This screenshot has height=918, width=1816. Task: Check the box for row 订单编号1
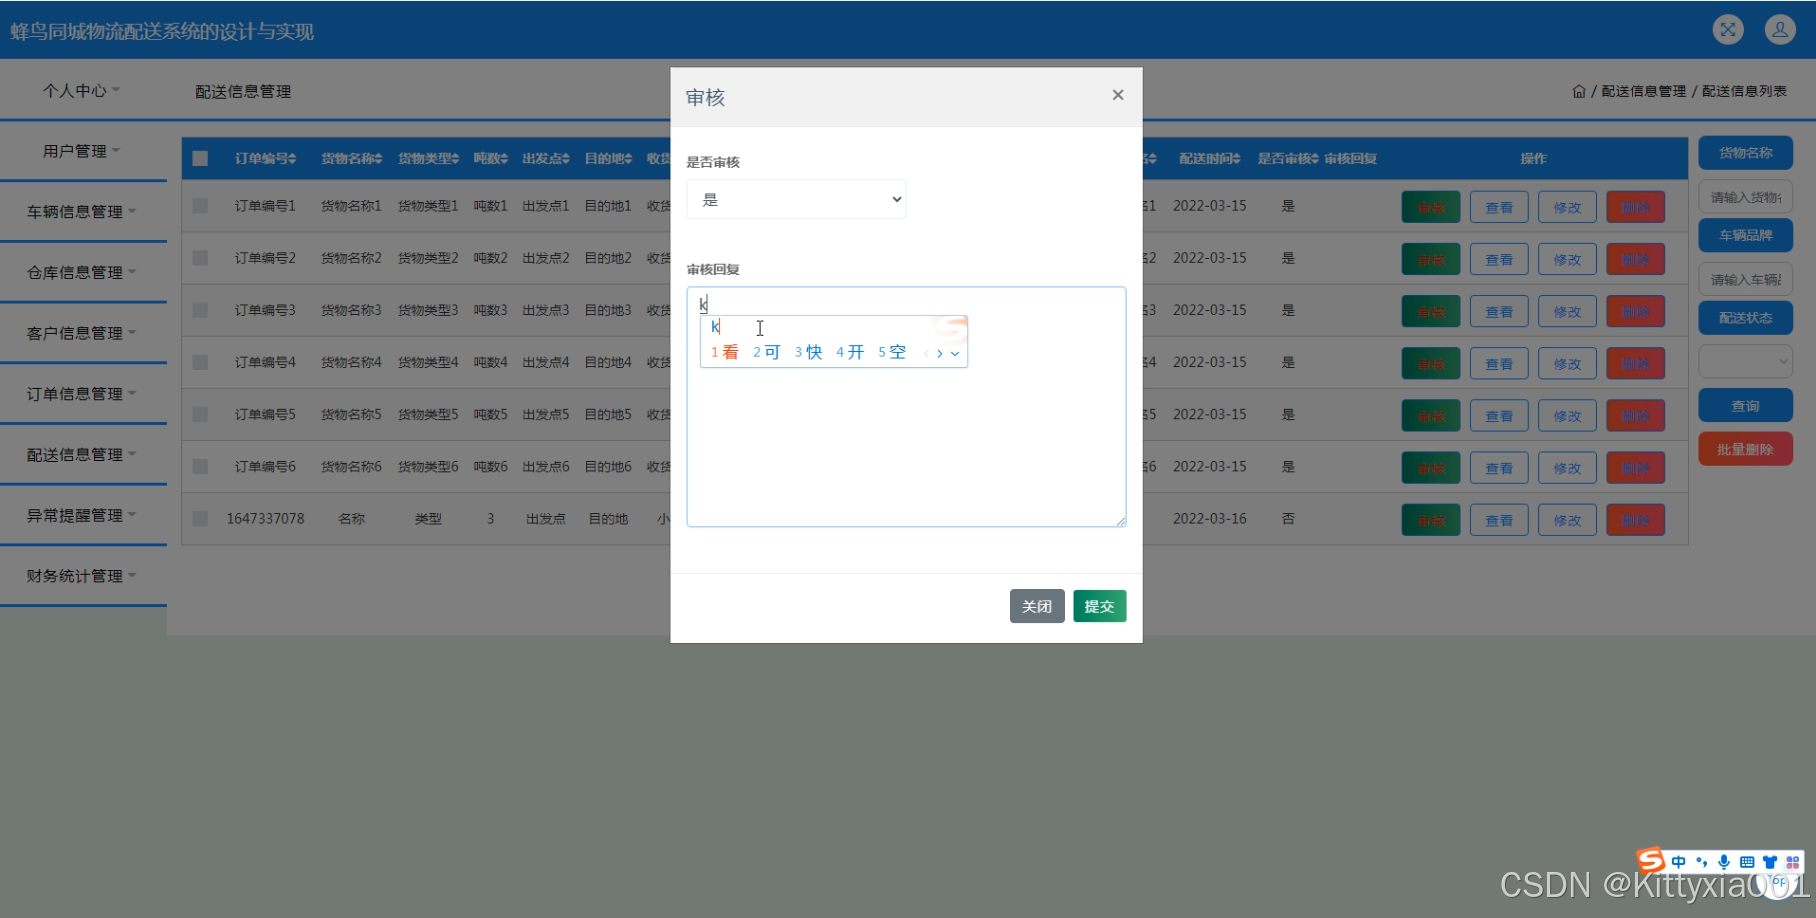[200, 206]
